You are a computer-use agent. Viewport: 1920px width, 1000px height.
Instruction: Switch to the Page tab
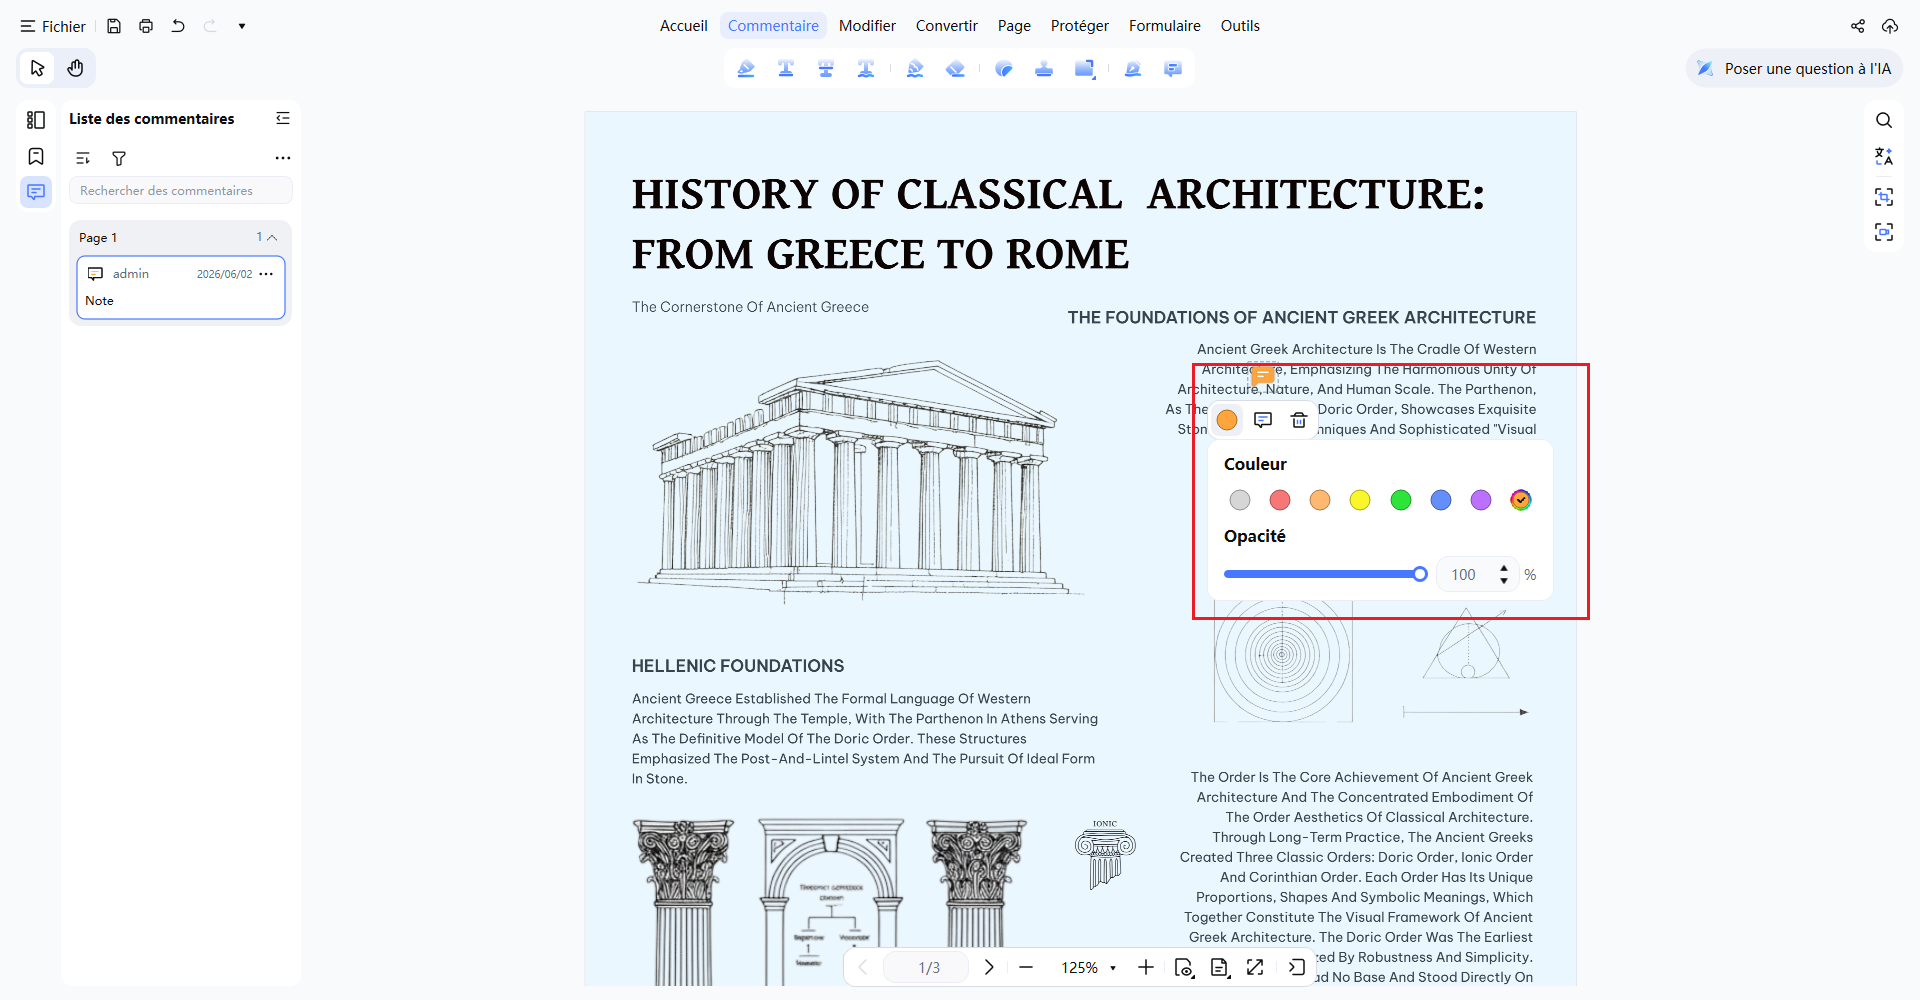tap(1014, 26)
